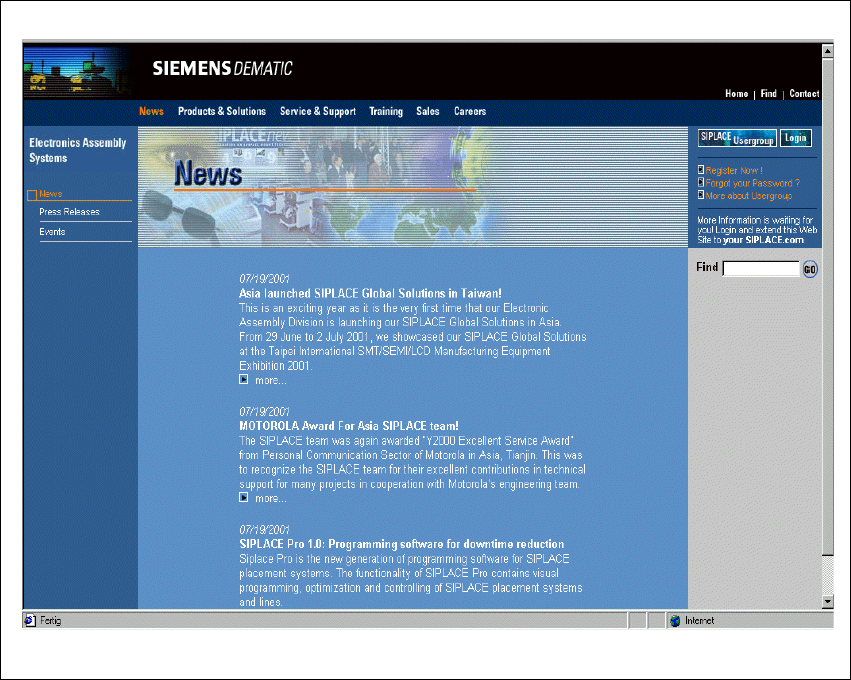Click the scrollbar up arrow
This screenshot has width=851, height=680.
(828, 51)
